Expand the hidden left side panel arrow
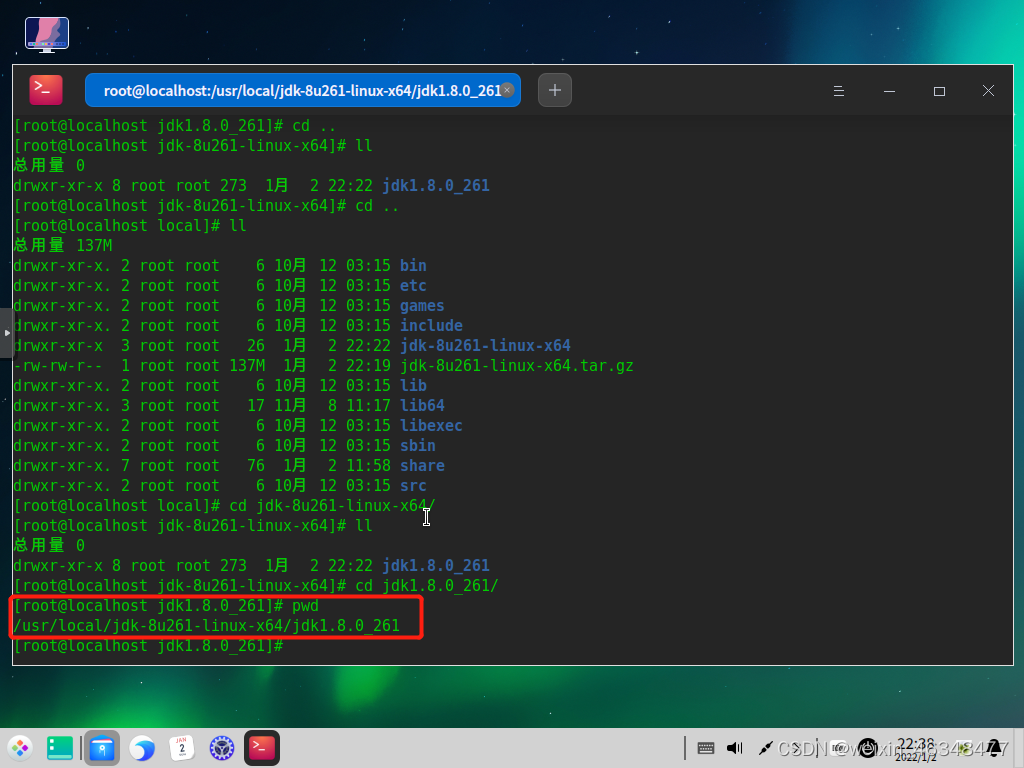Screen dimensions: 1024x768 7,330
